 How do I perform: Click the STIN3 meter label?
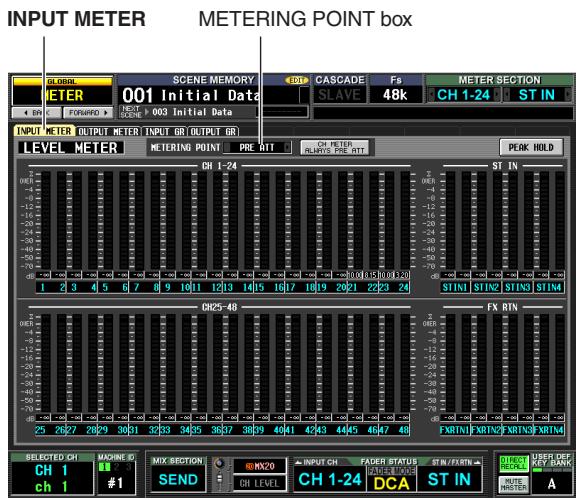[x=518, y=287]
